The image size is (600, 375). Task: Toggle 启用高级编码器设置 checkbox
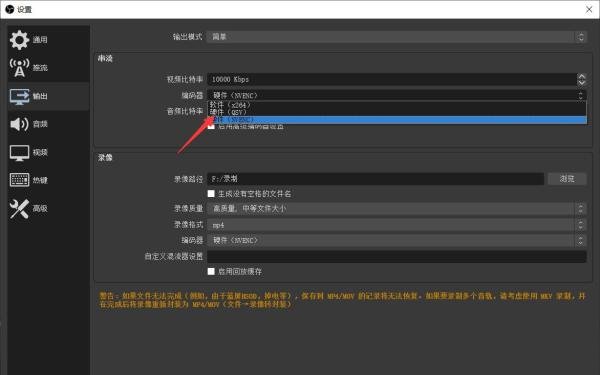(211, 127)
